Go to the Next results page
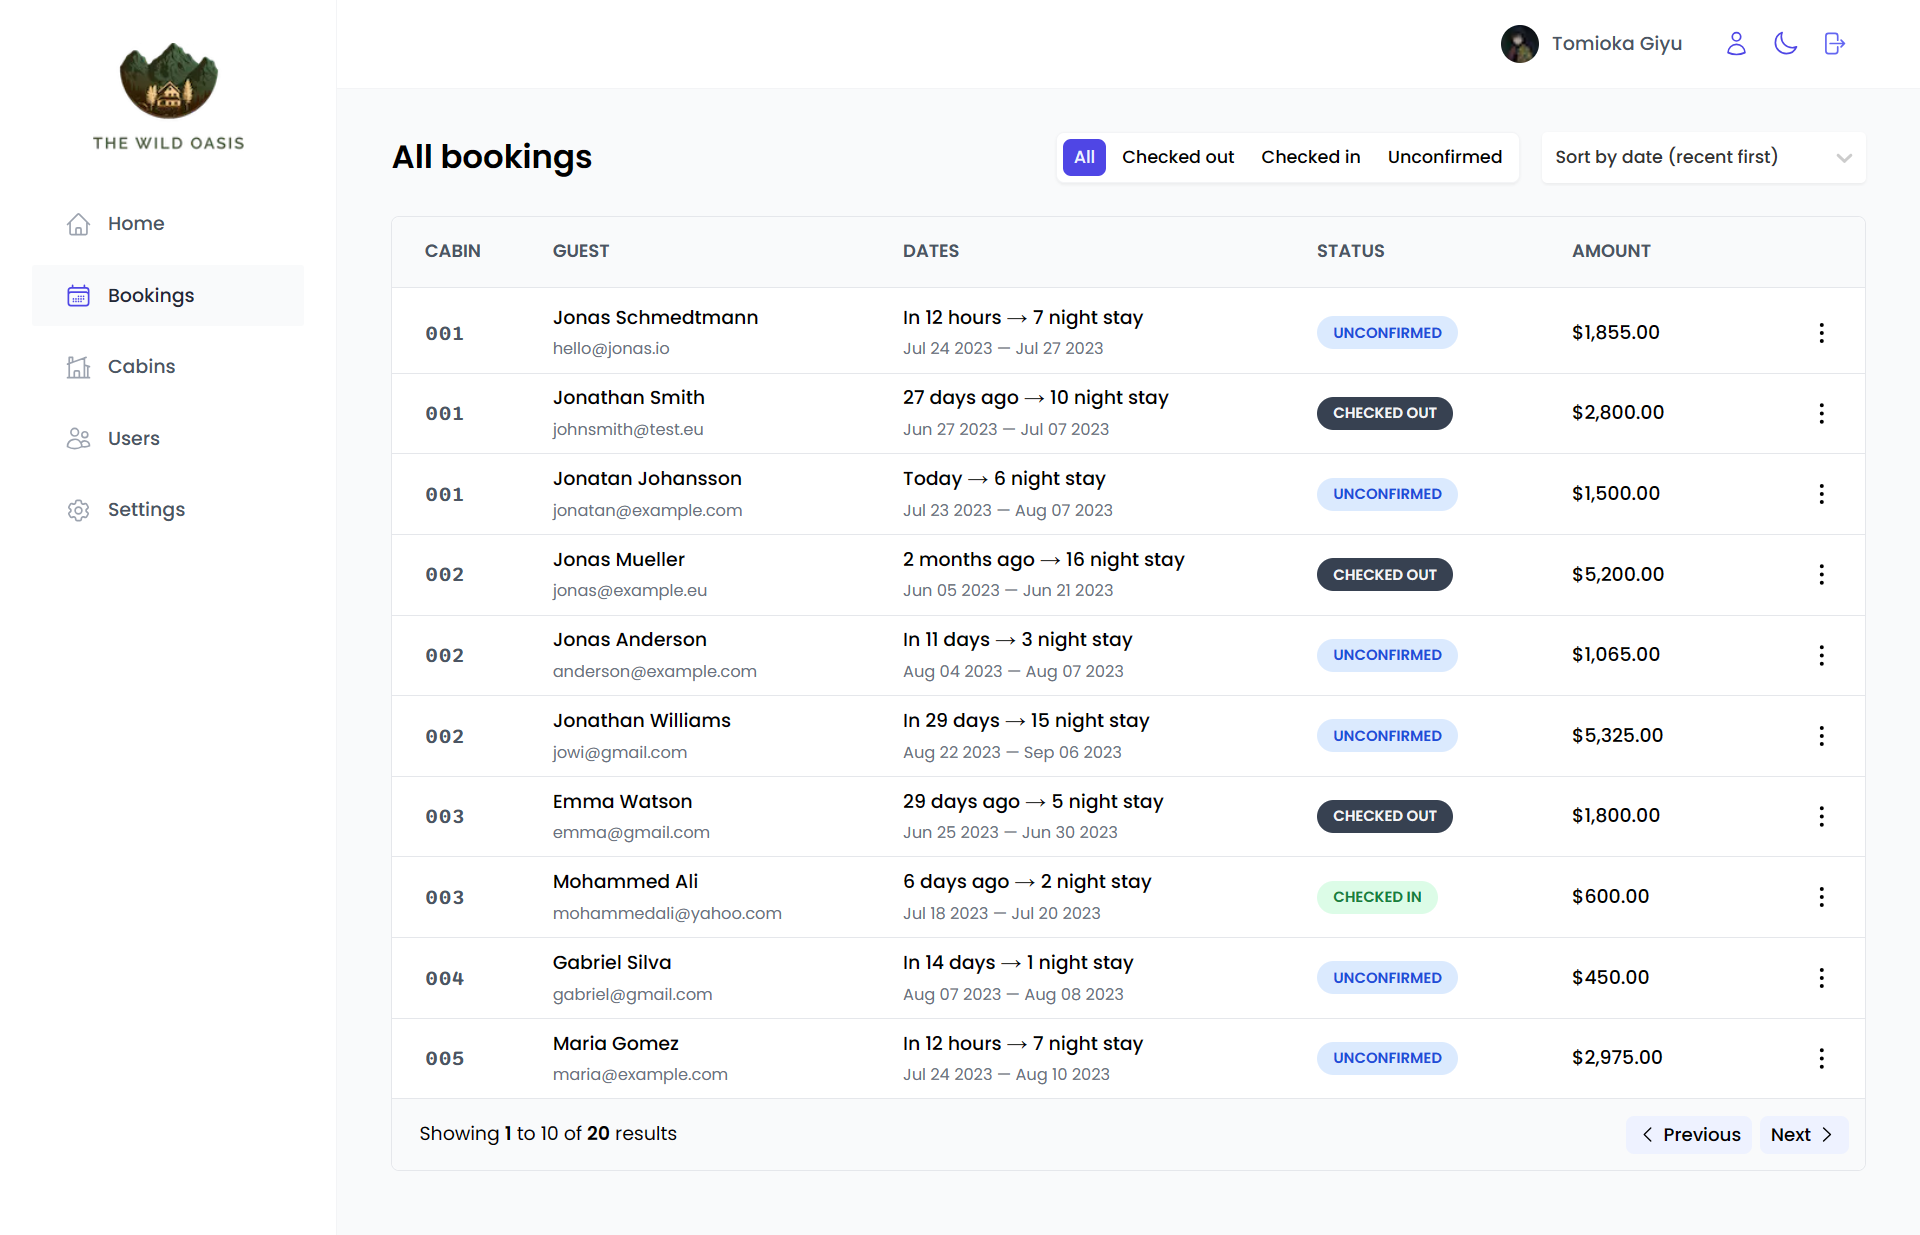Viewport: 1920px width, 1235px height. [x=1802, y=1134]
